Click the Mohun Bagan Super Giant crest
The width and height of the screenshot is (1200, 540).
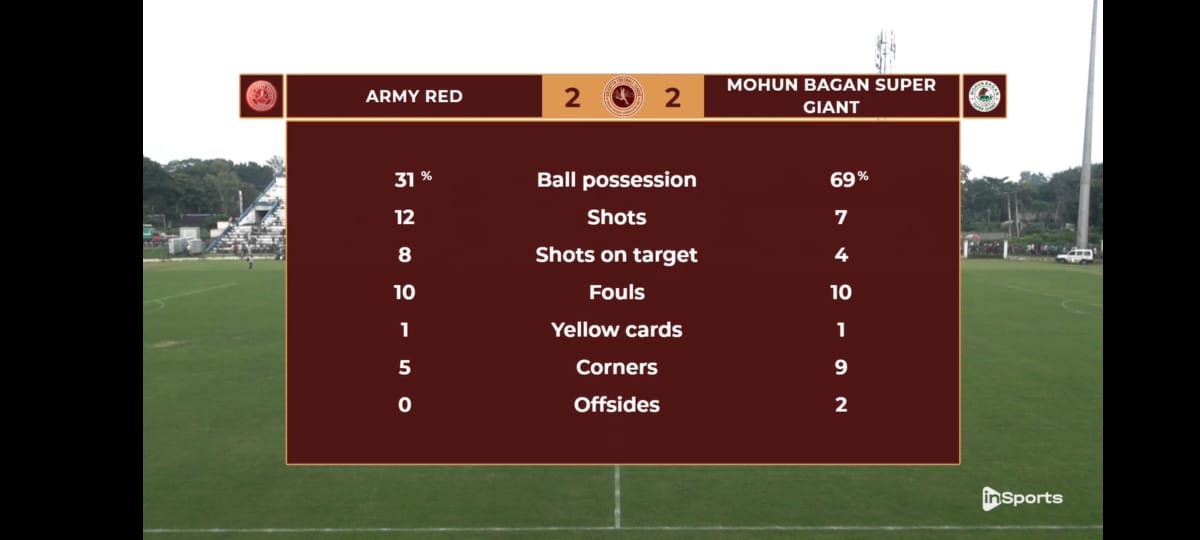[x=984, y=97]
